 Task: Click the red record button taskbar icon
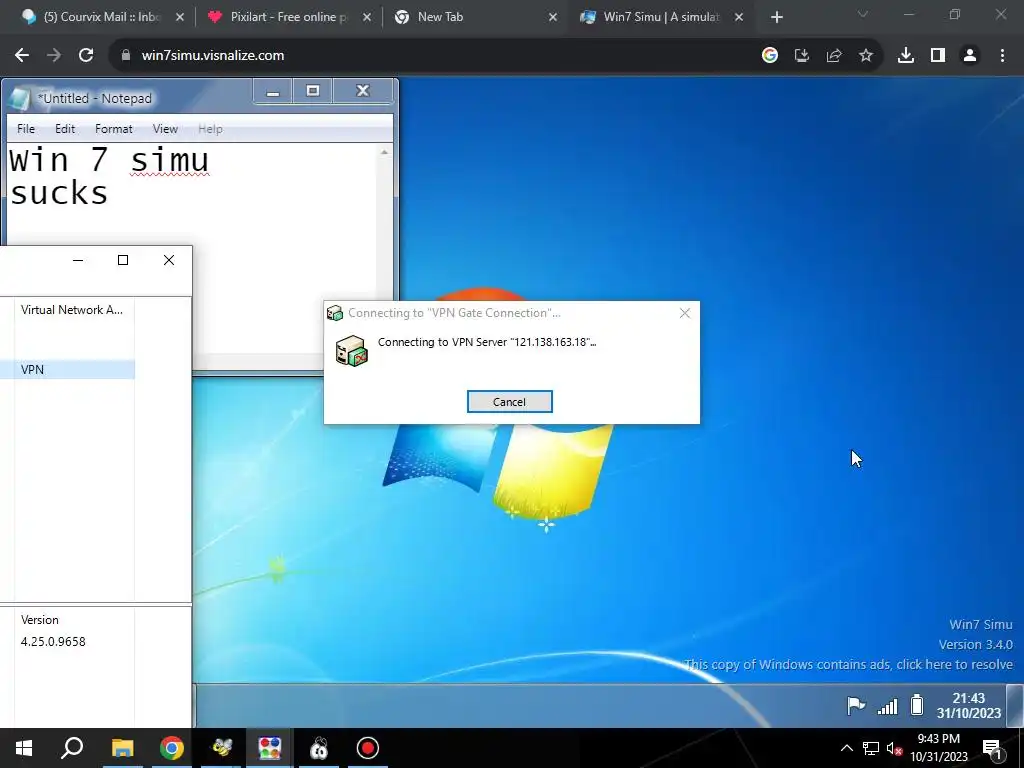coord(368,748)
